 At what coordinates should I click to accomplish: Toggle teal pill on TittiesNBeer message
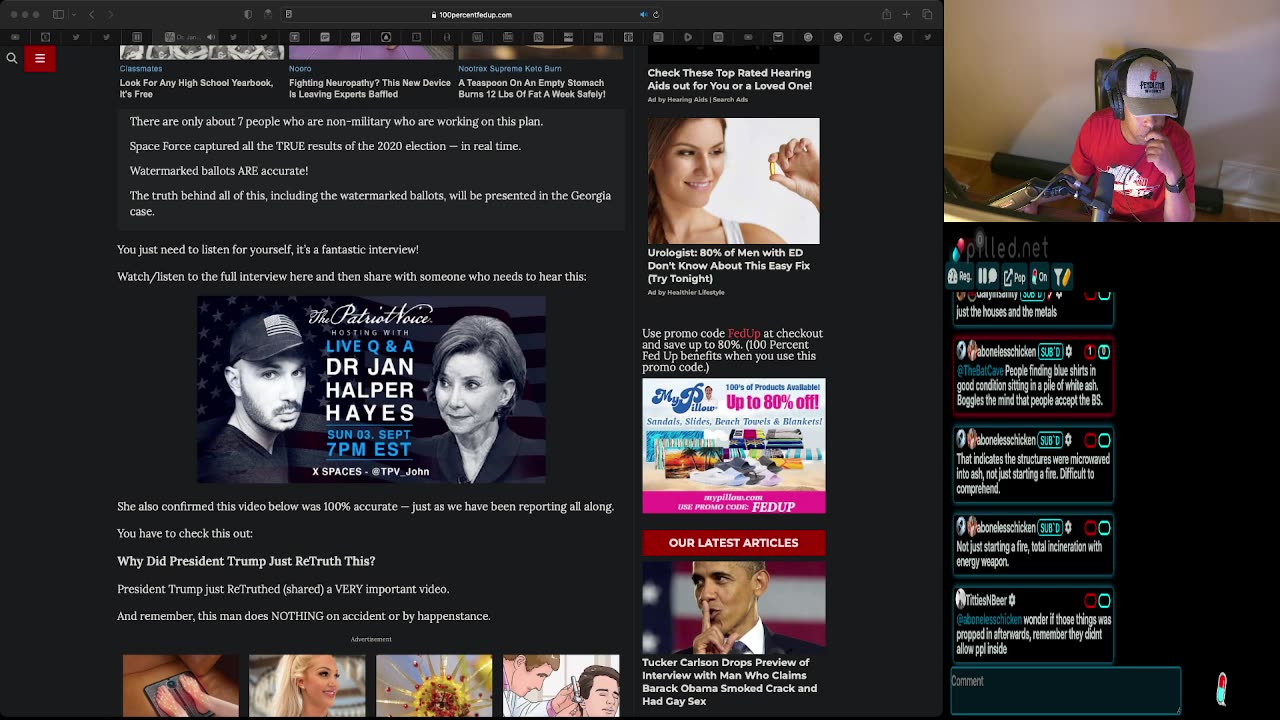(x=1104, y=600)
